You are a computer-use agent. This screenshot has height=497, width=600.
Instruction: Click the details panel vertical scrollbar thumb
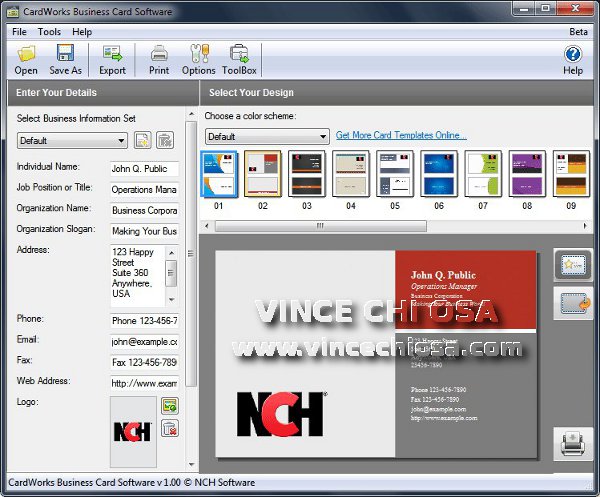click(x=191, y=254)
